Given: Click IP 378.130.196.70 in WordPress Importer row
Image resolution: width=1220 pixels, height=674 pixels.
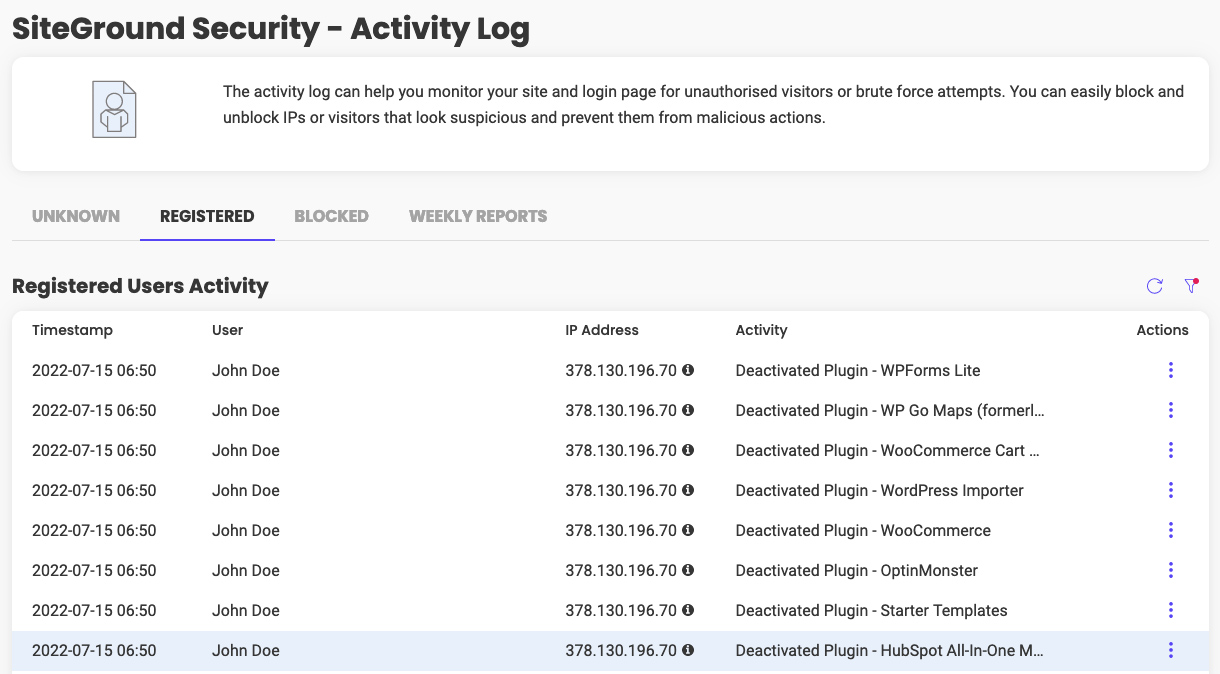Looking at the screenshot, I should tap(621, 490).
